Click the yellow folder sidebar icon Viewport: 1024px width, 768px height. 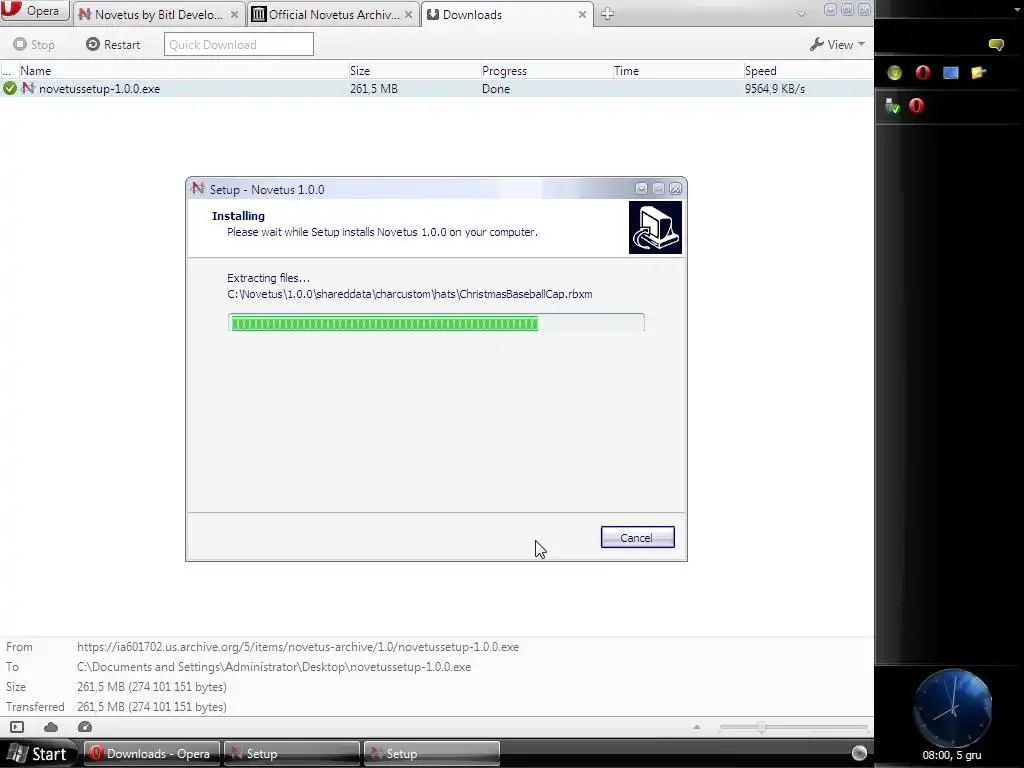tap(978, 72)
